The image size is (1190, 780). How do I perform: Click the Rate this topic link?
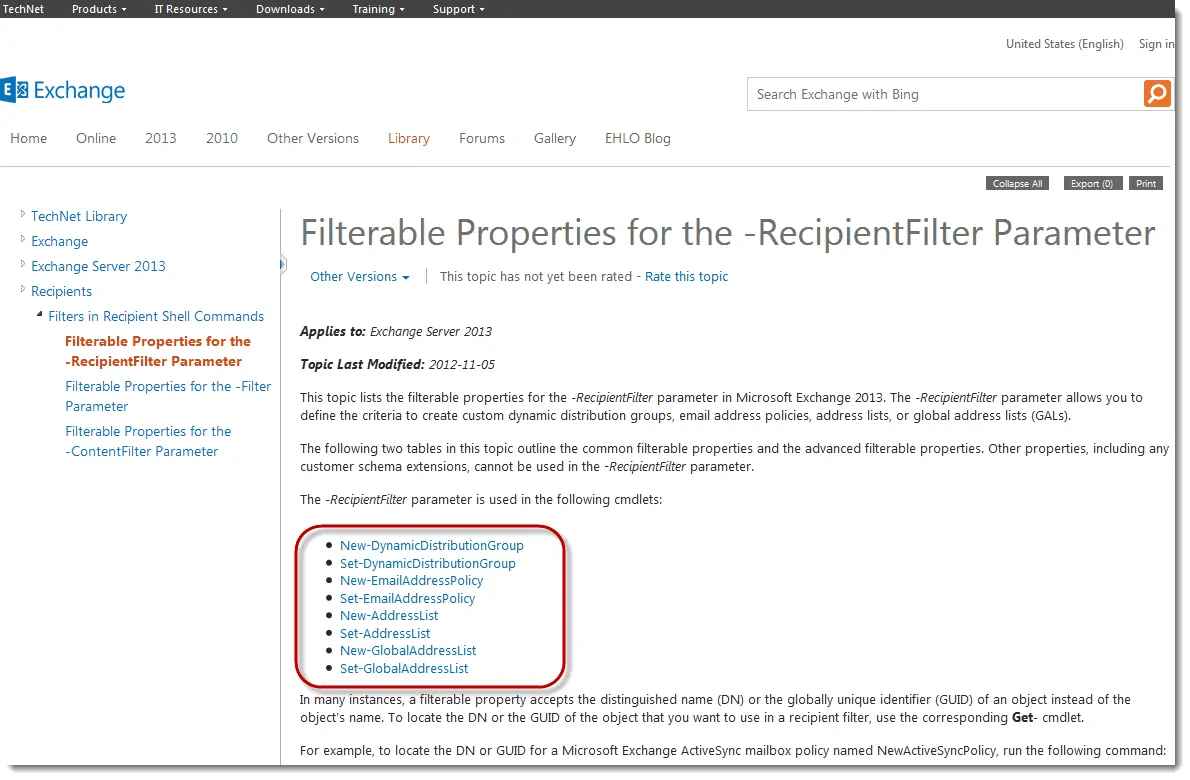tap(686, 277)
